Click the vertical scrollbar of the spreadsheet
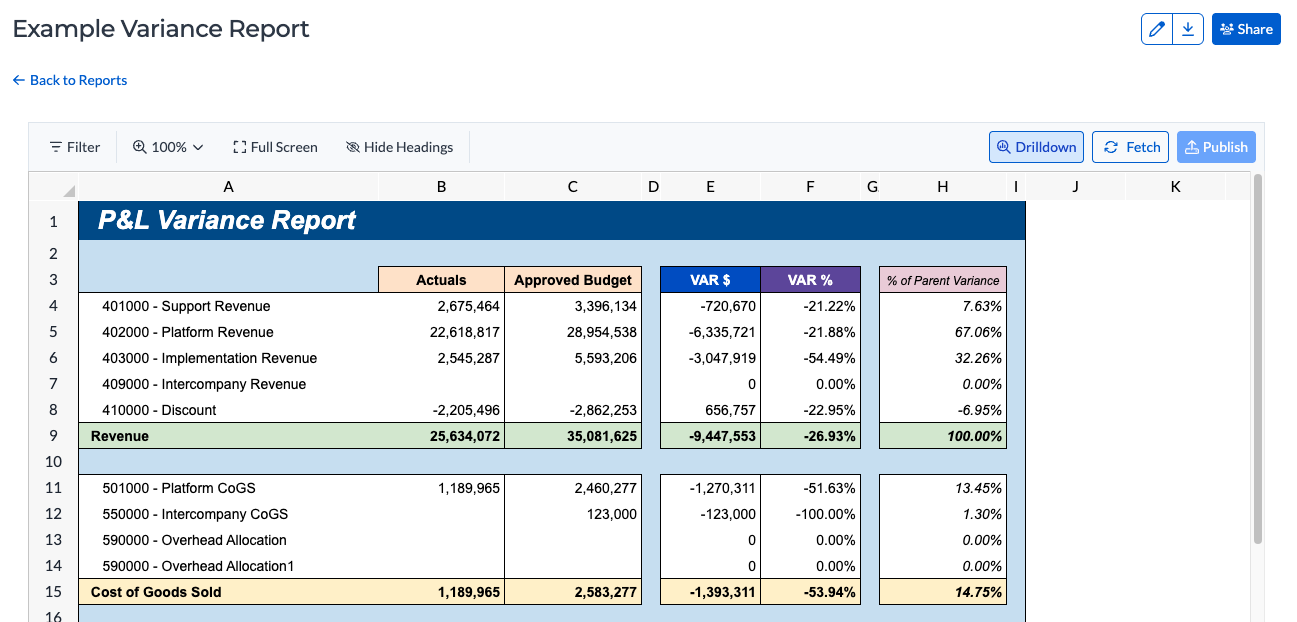The width and height of the screenshot is (1297, 622). pyautogui.click(x=1258, y=360)
